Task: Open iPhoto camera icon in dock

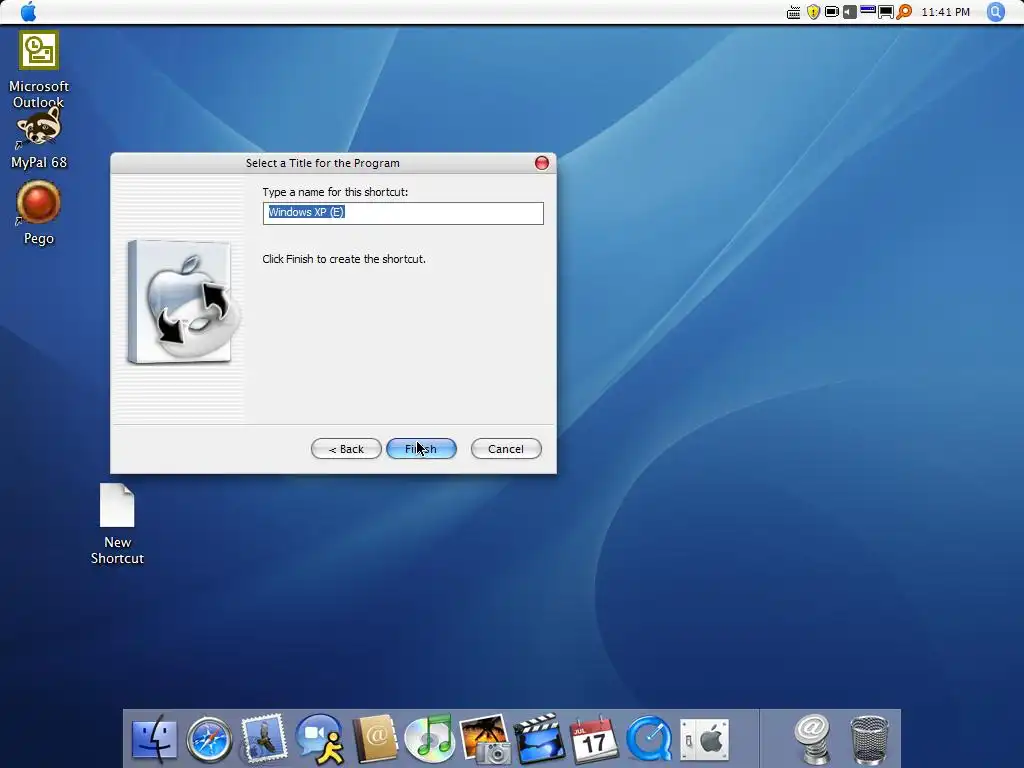Action: [485, 739]
